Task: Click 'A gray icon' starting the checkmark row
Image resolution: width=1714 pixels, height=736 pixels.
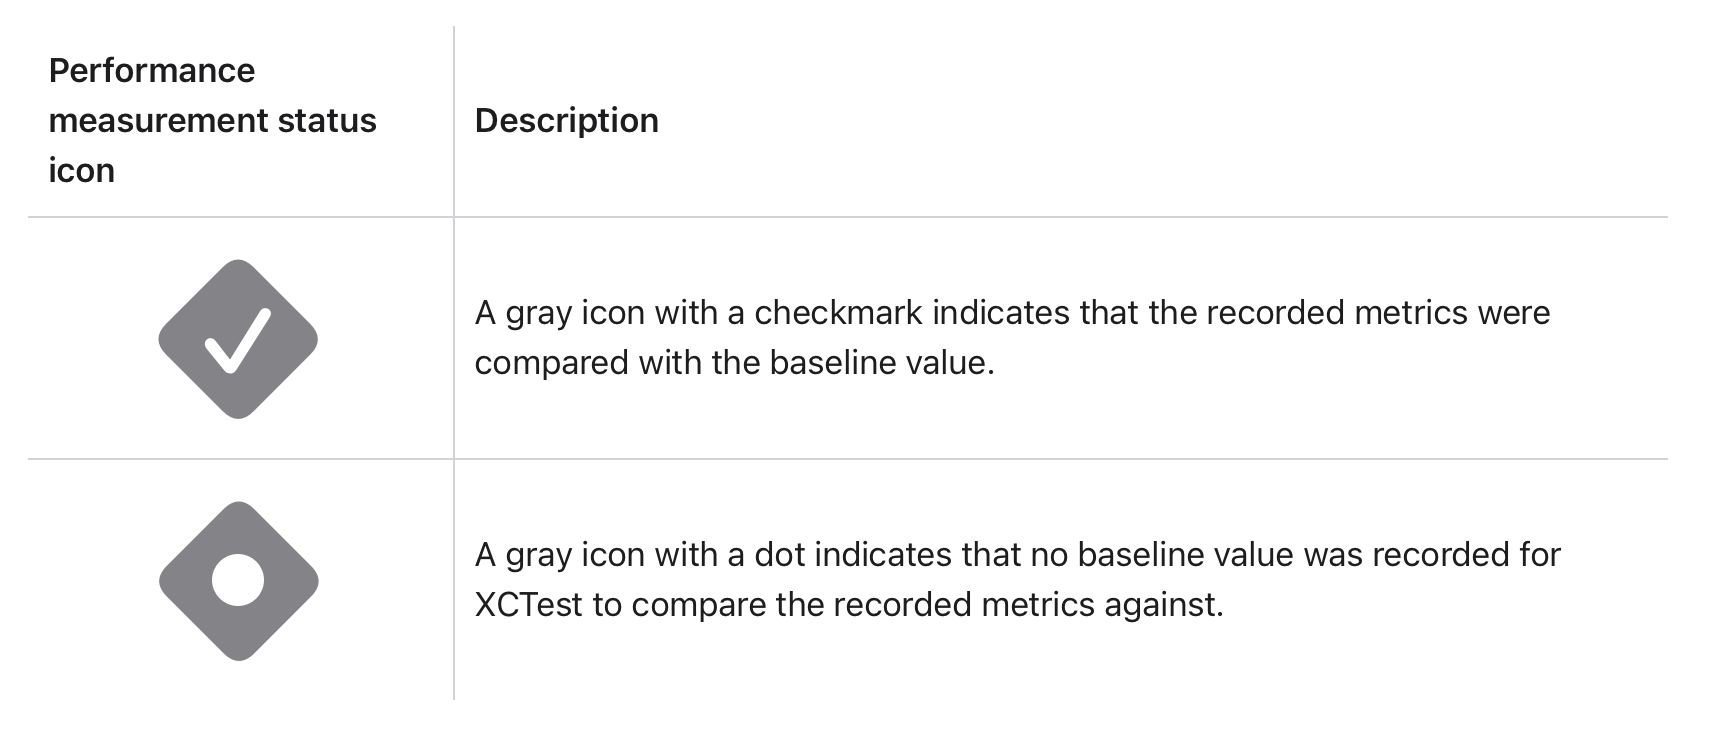Action: coord(559,313)
